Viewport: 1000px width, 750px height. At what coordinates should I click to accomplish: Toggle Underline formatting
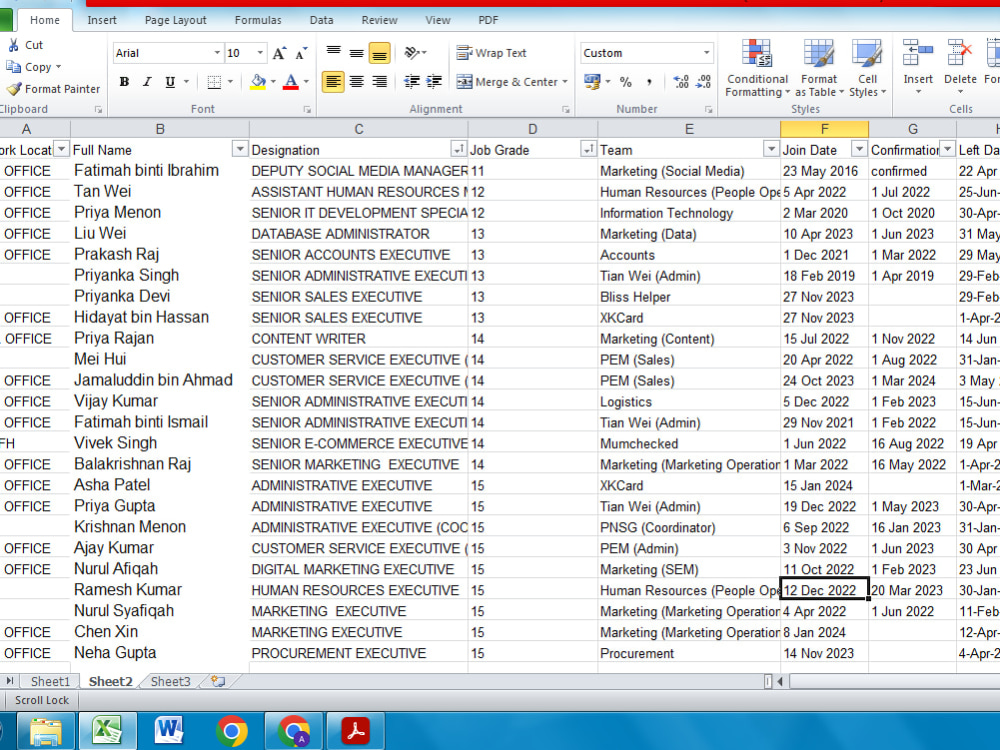point(170,82)
